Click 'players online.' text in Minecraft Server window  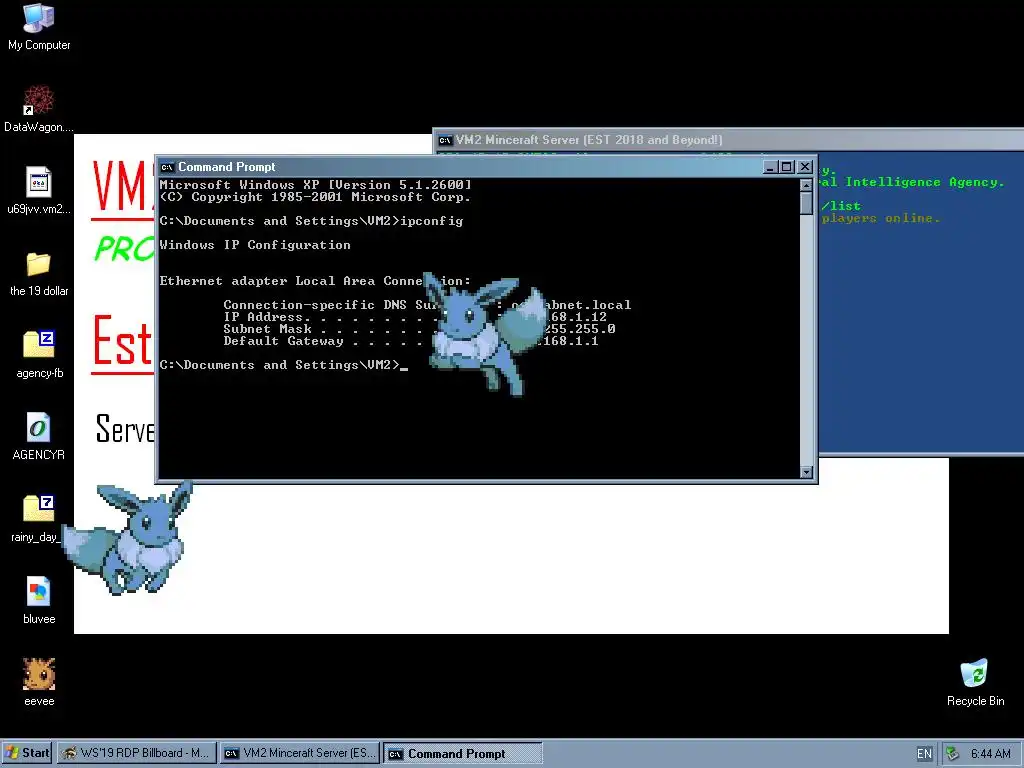(881, 218)
